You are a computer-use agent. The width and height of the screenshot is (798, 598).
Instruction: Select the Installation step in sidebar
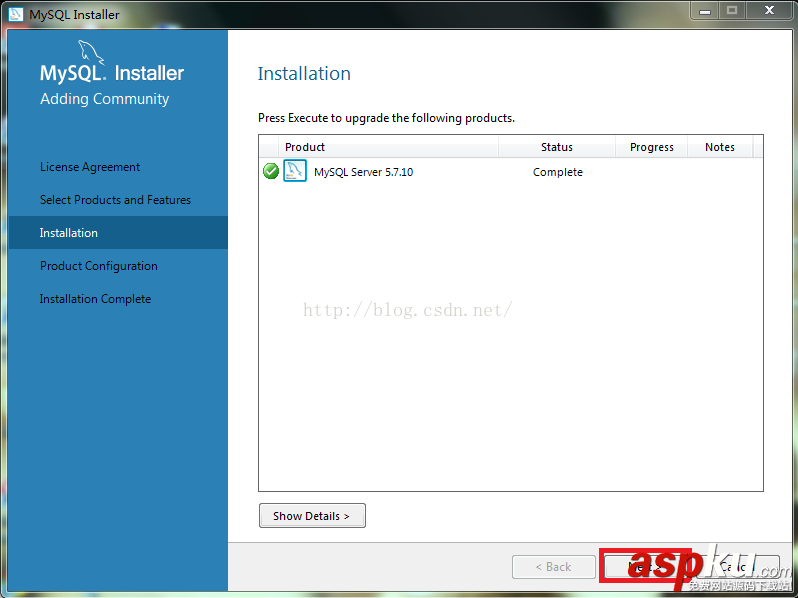[x=118, y=233]
